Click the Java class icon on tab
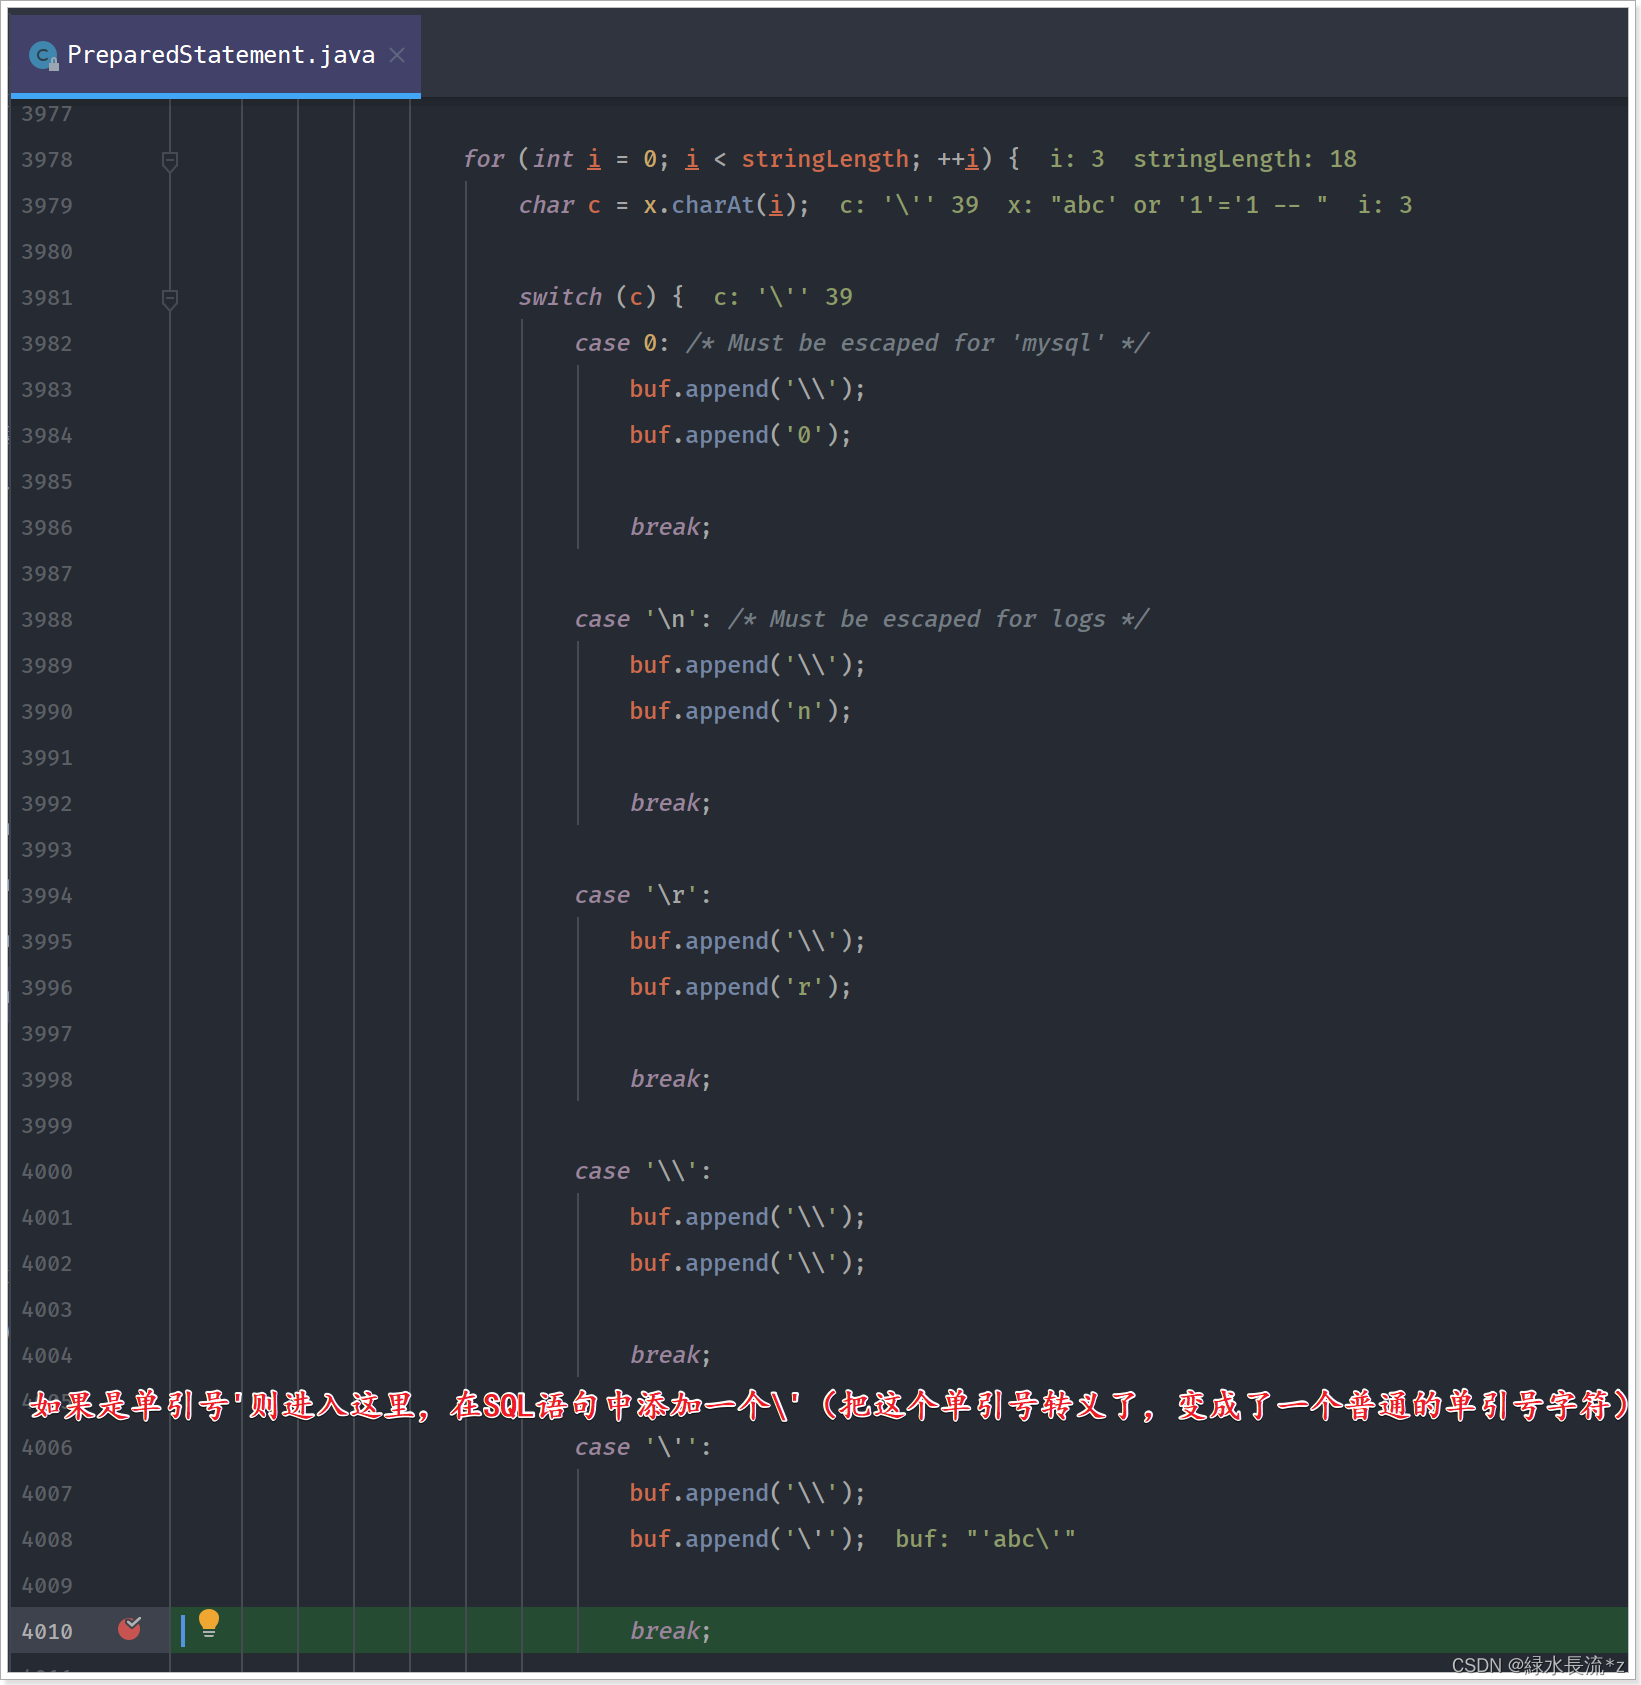 tap(43, 56)
